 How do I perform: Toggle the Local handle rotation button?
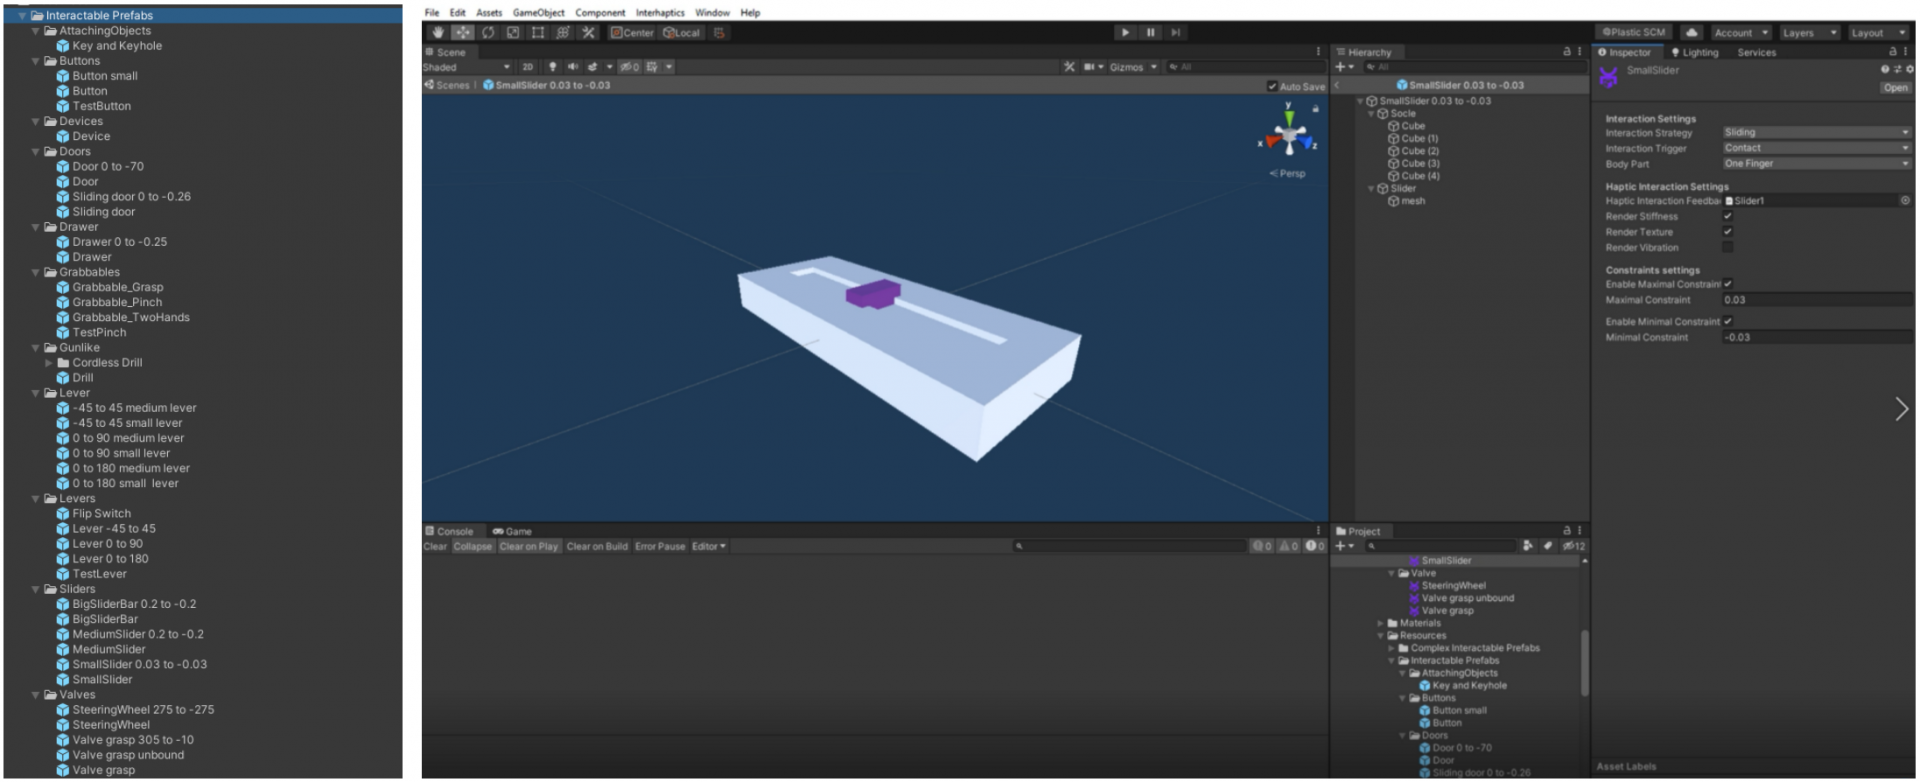(x=682, y=33)
